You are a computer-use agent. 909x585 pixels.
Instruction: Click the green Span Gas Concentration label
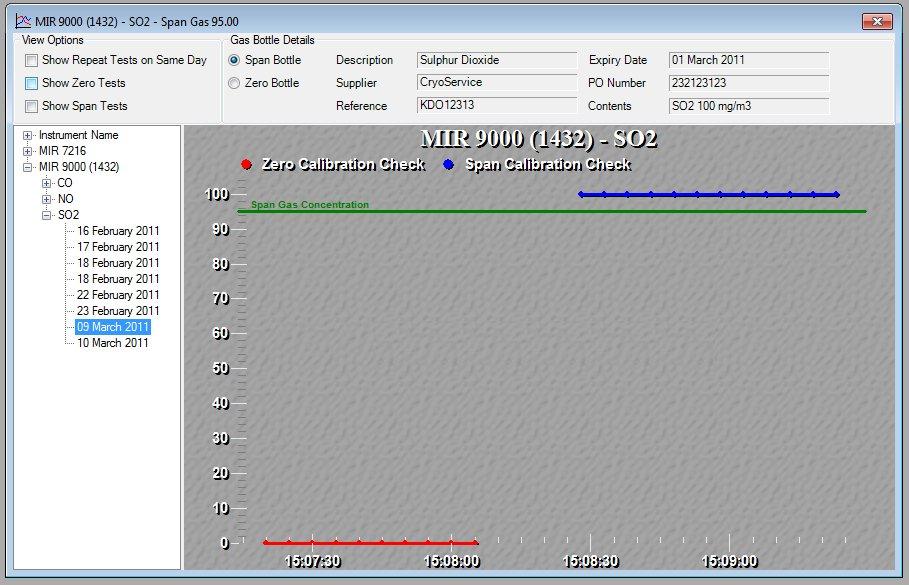[310, 205]
